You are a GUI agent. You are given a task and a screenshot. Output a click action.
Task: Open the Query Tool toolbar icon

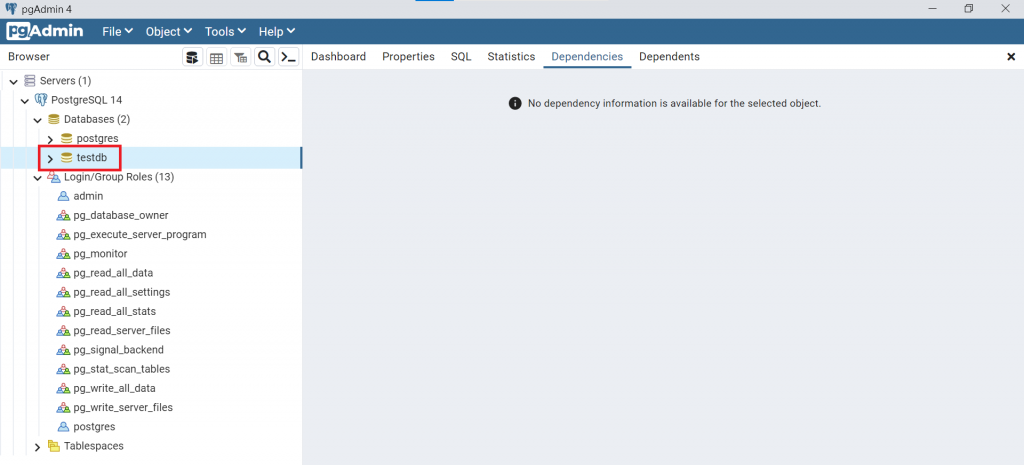[192, 57]
